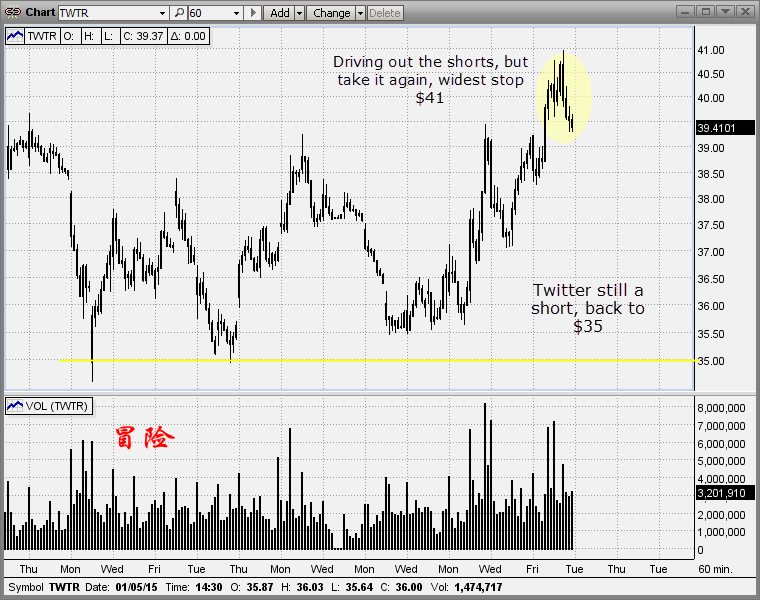Expand the Change dropdown arrow
Screen dimensions: 760x600
pos(360,13)
